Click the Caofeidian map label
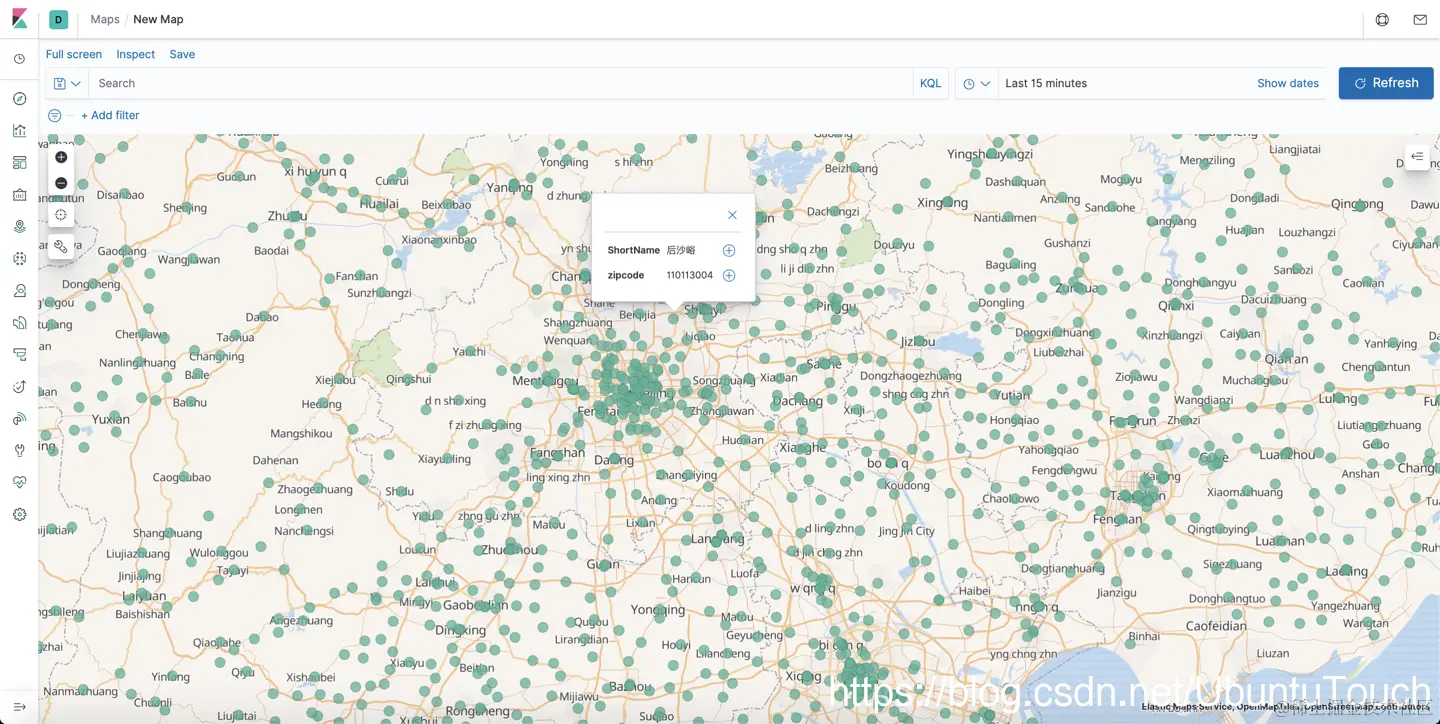Screen dimensions: 1440x724 coord(1217,625)
